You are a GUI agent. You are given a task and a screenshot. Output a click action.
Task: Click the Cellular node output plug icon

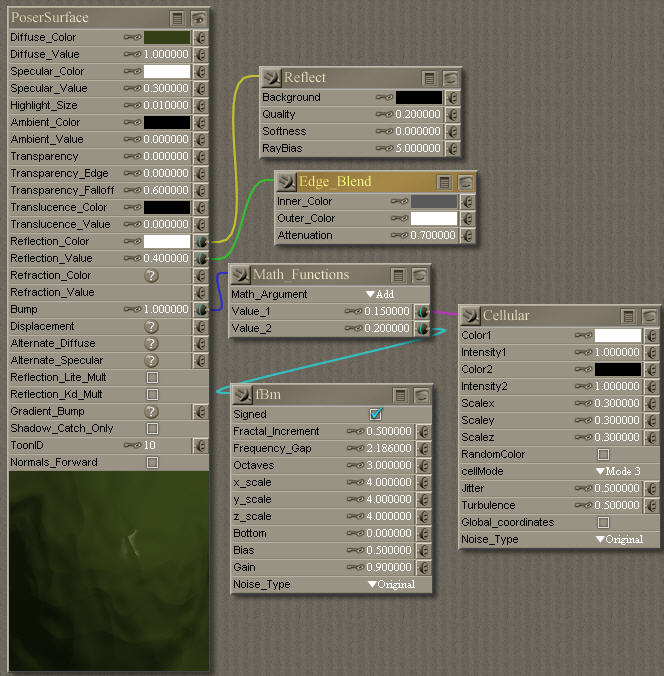tap(470, 316)
